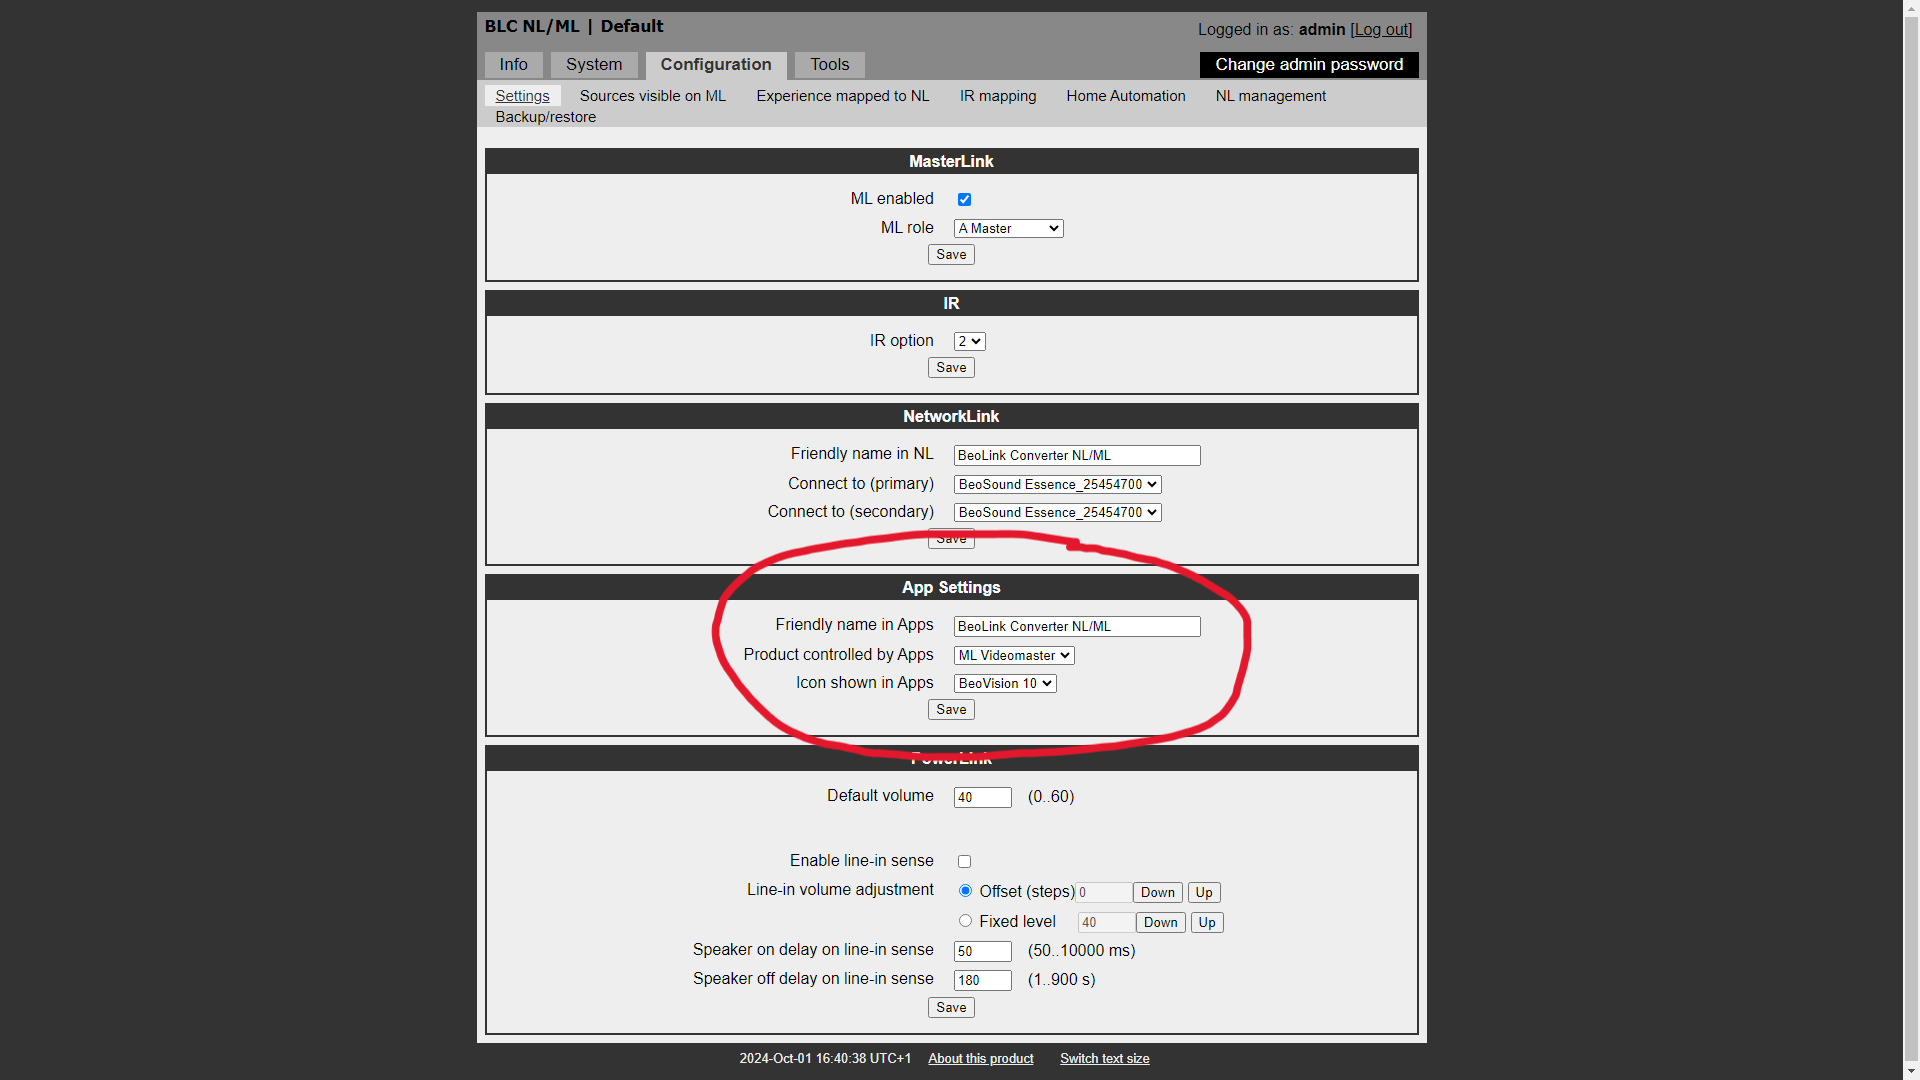Click the Default volume input field
The image size is (1920, 1080).
(982, 798)
